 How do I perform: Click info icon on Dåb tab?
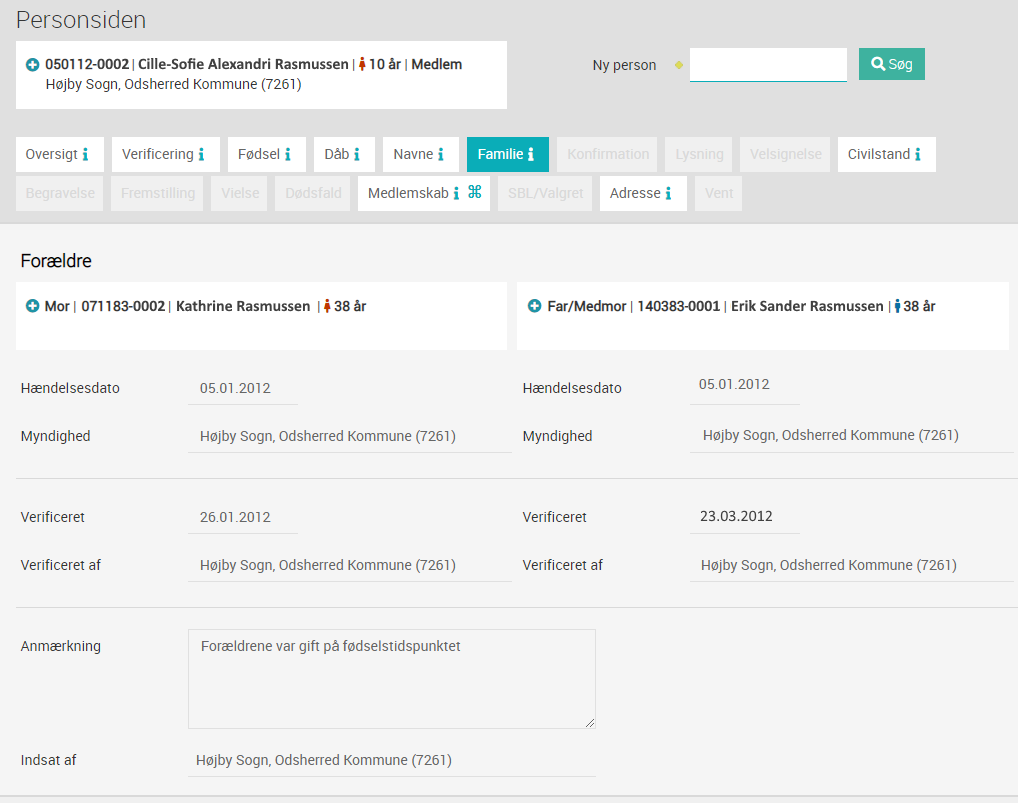pyautogui.click(x=357, y=154)
